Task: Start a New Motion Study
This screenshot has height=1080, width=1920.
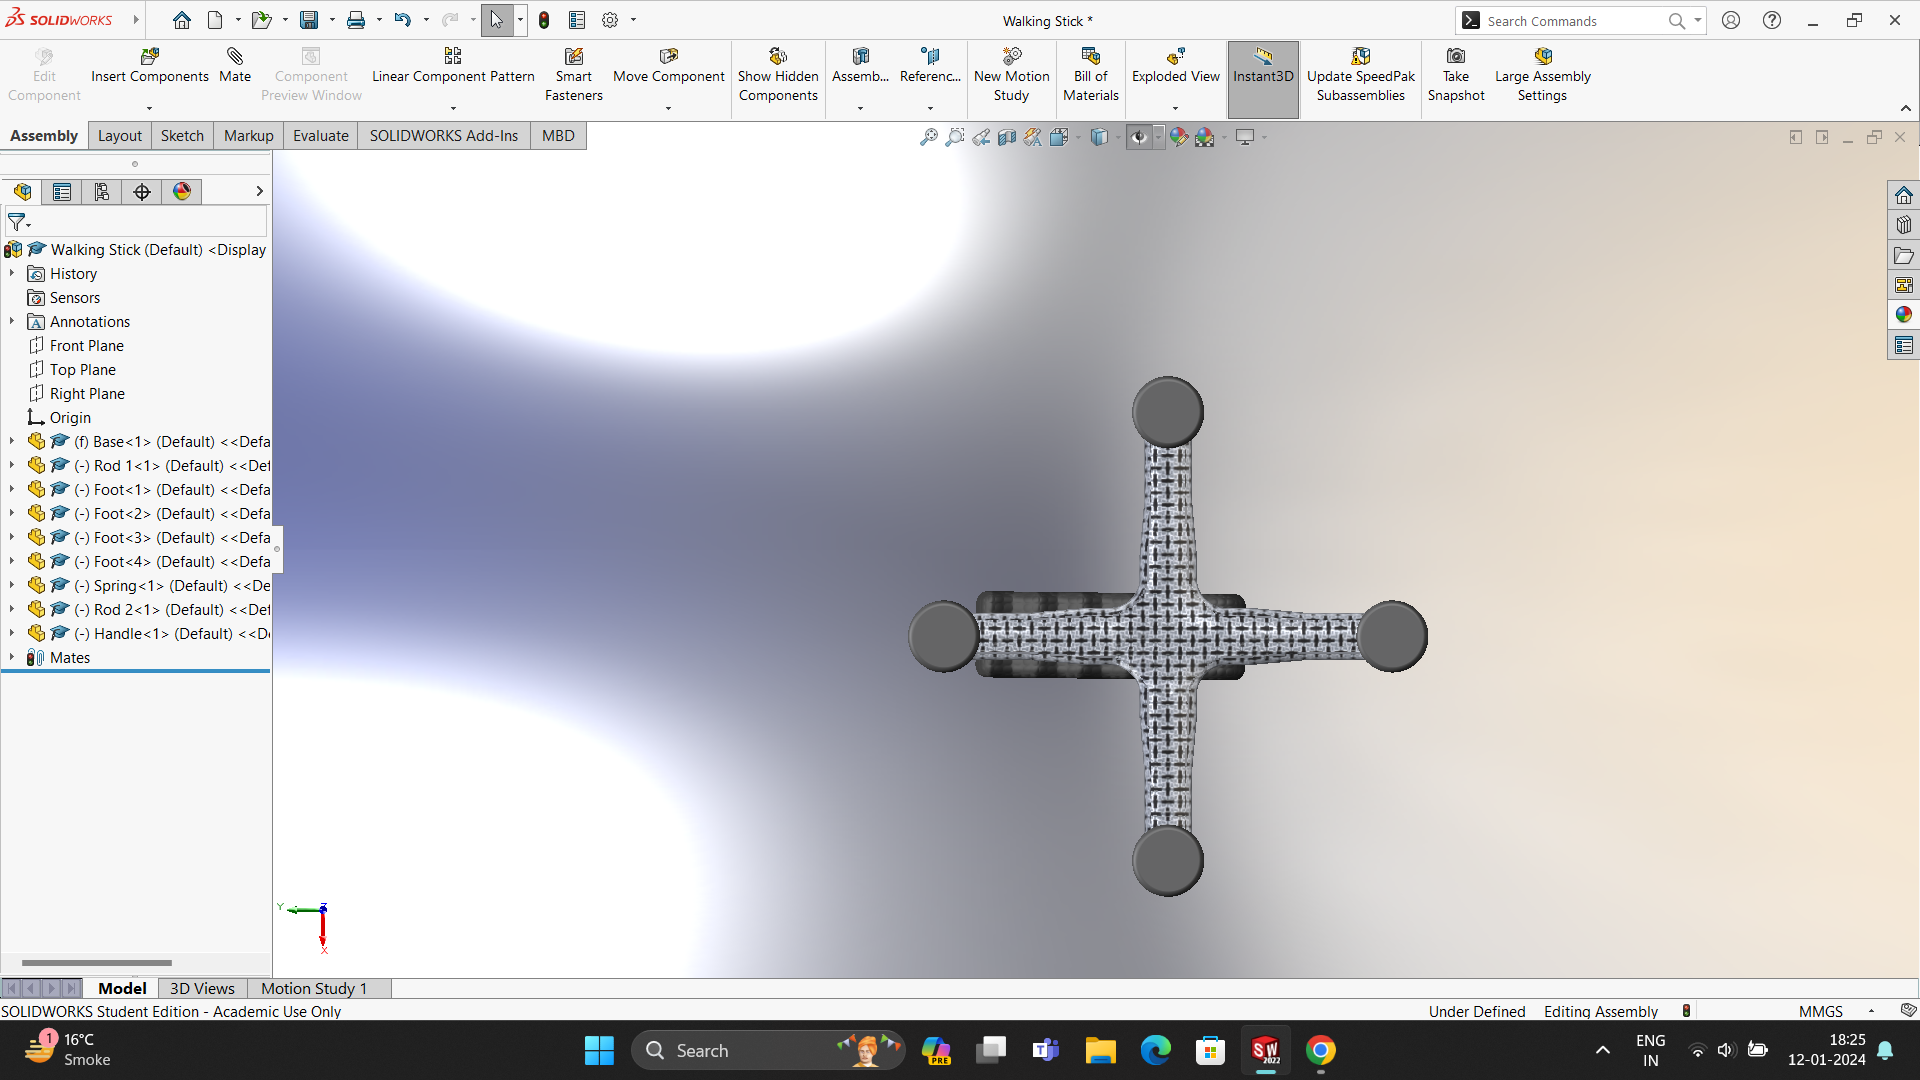Action: [1011, 75]
